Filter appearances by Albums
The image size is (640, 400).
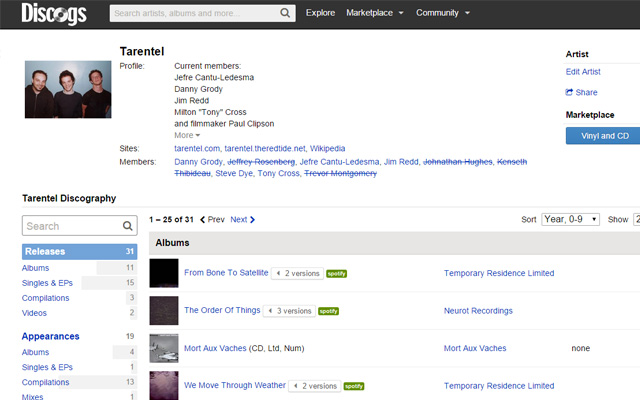pyautogui.click(x=36, y=352)
